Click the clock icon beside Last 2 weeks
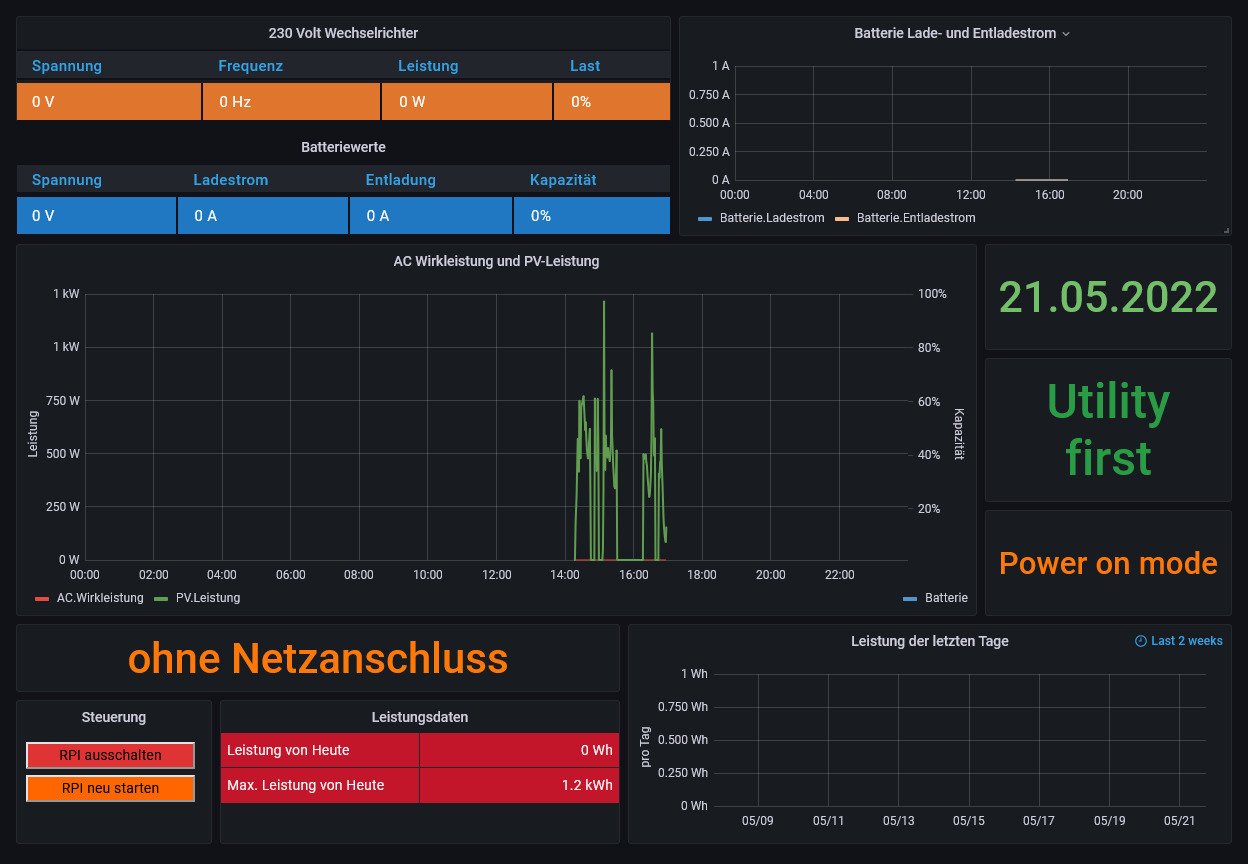This screenshot has height=864, width=1248. (x=1141, y=641)
